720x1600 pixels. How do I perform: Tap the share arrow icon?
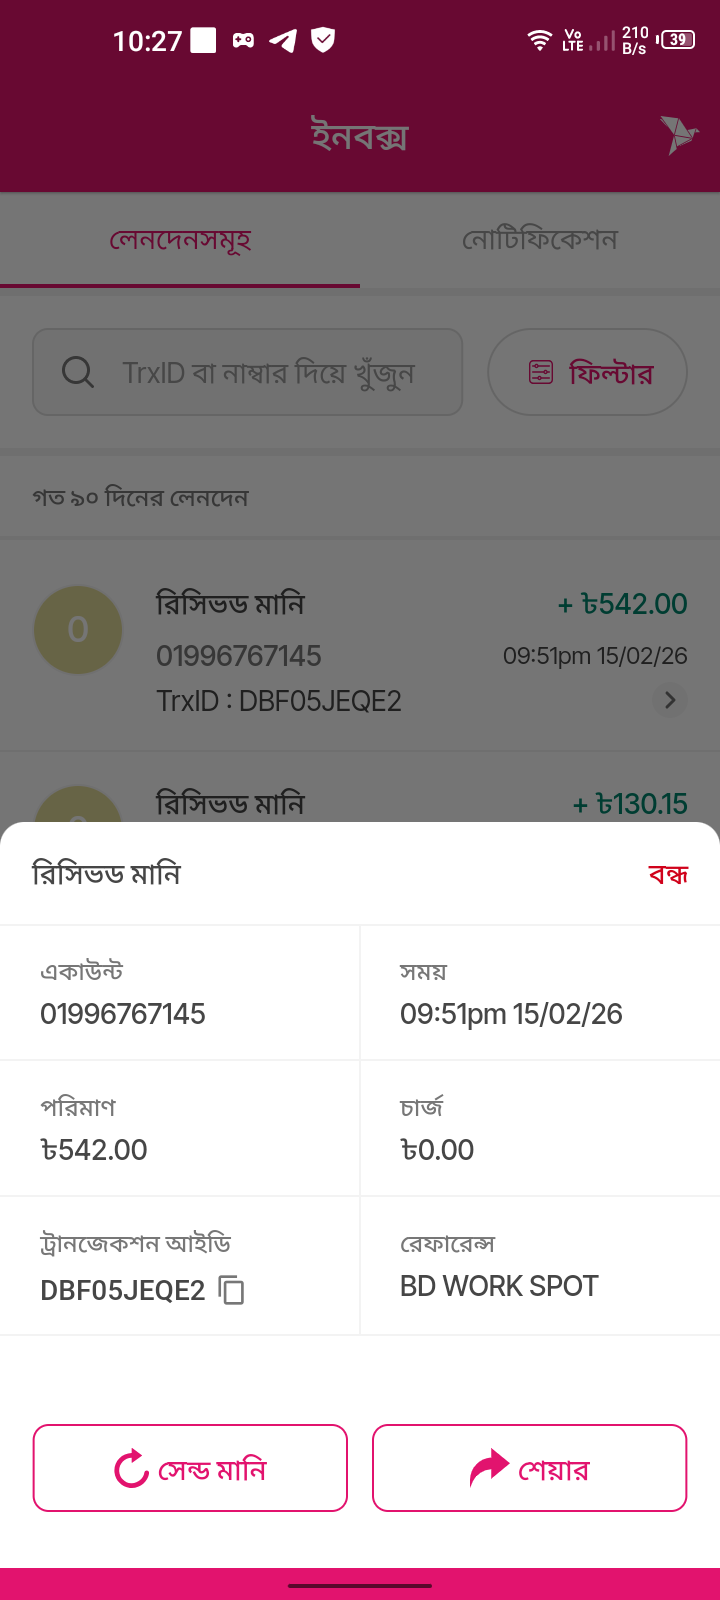click(489, 1469)
